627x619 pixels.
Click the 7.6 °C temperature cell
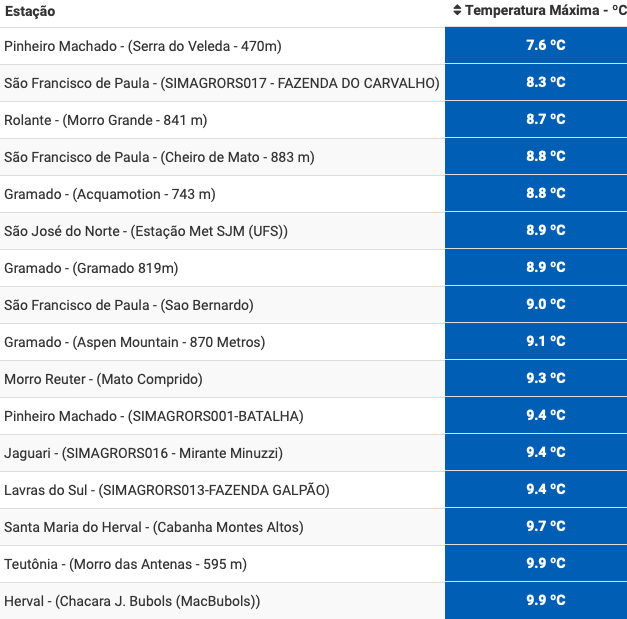(x=545, y=46)
